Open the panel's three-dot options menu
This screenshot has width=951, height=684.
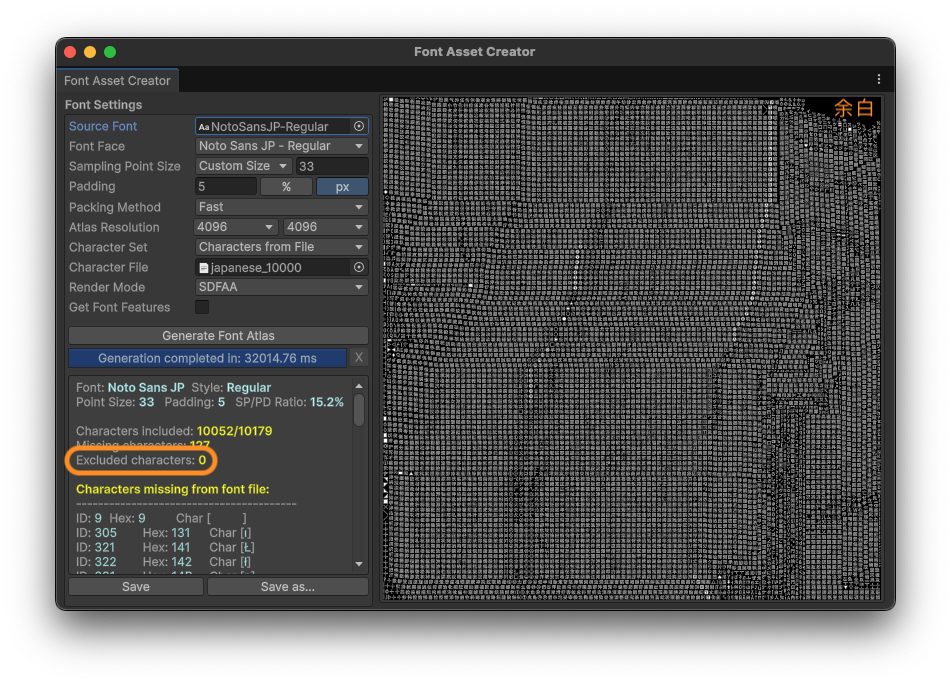(879, 80)
